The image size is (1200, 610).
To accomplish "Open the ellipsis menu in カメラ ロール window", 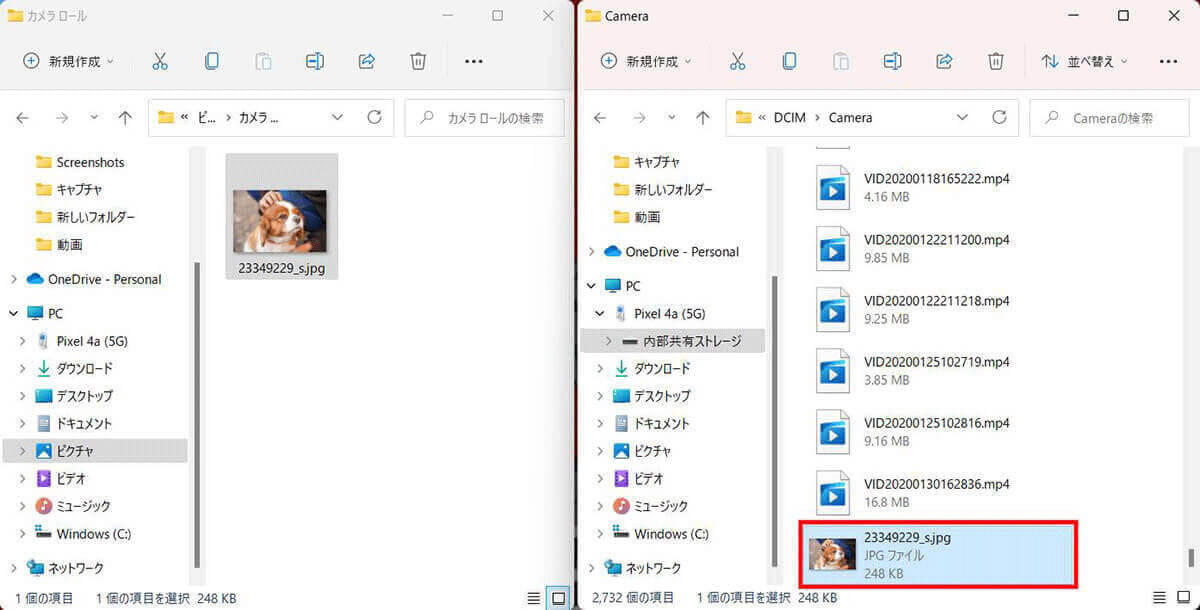I will [474, 62].
